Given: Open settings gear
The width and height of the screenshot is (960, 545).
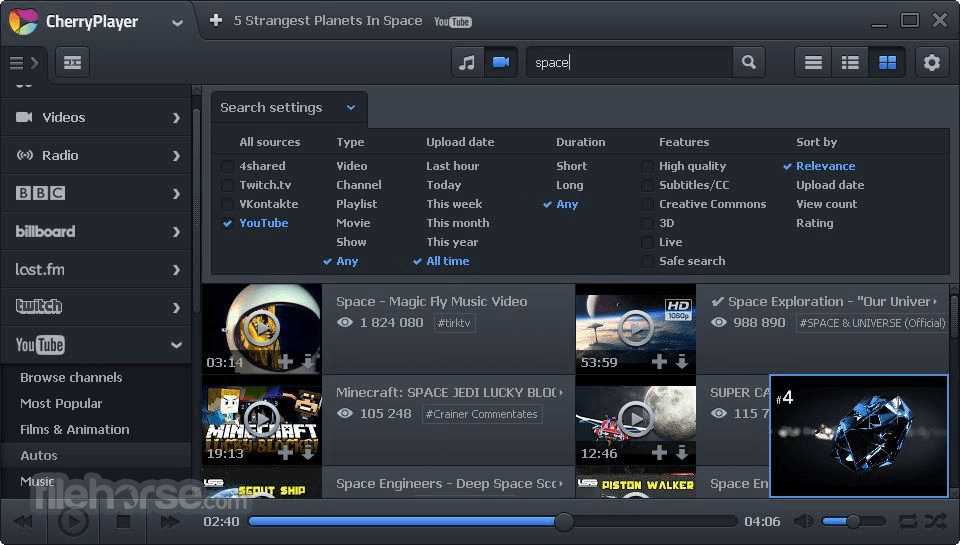Looking at the screenshot, I should [932, 62].
